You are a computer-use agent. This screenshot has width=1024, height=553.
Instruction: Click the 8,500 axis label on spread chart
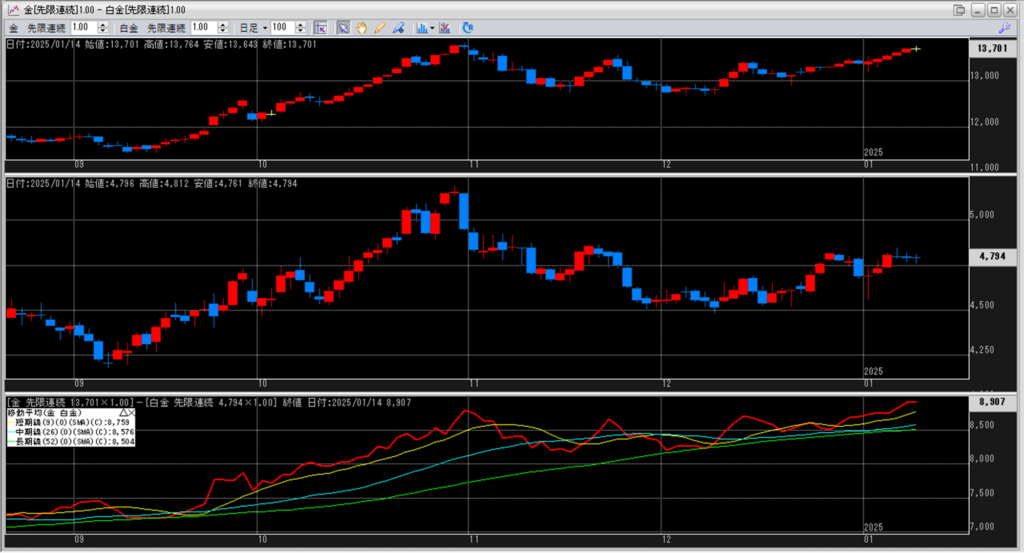tap(982, 425)
